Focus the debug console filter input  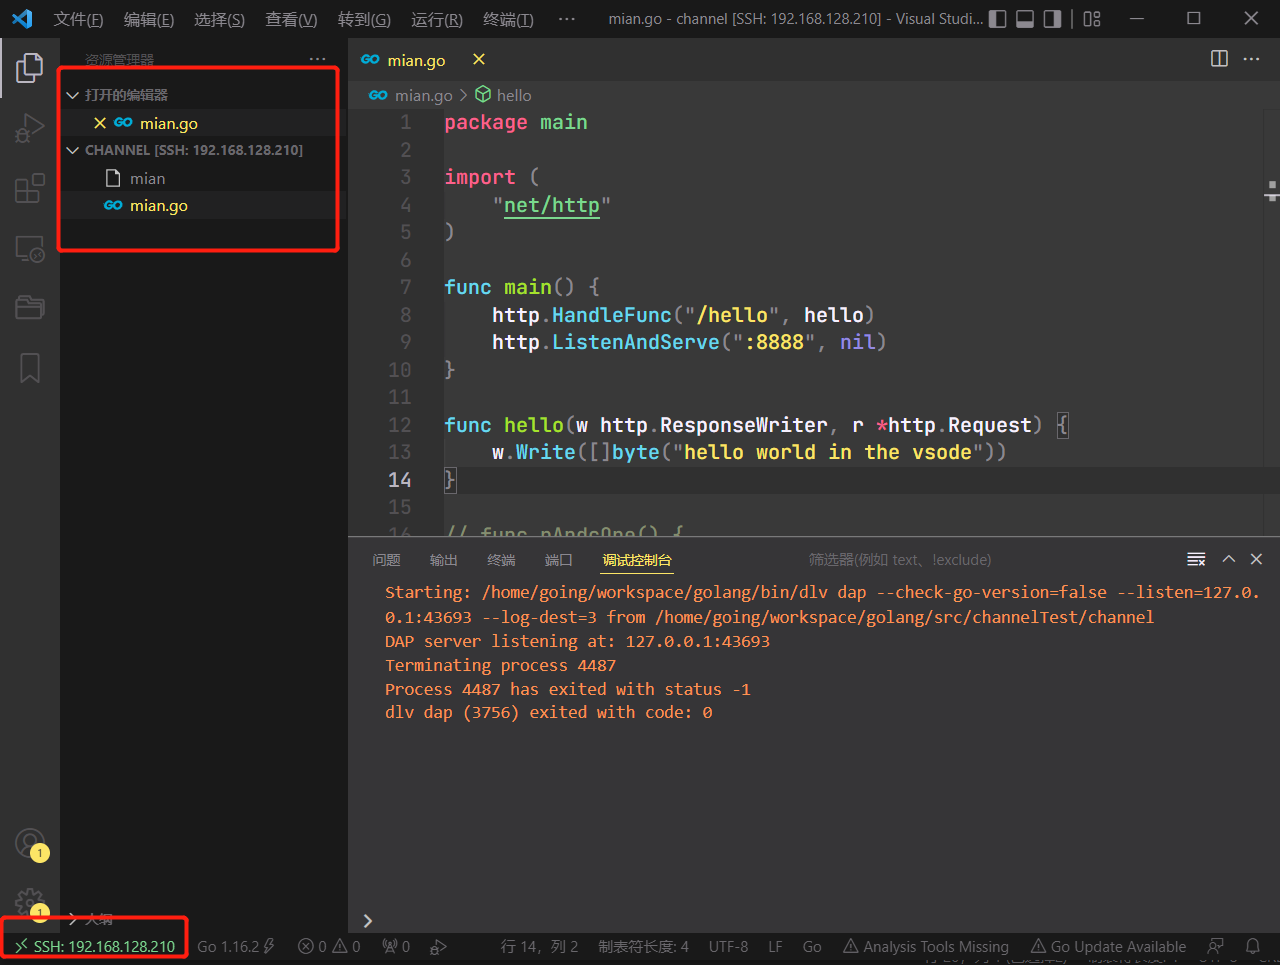(990, 560)
